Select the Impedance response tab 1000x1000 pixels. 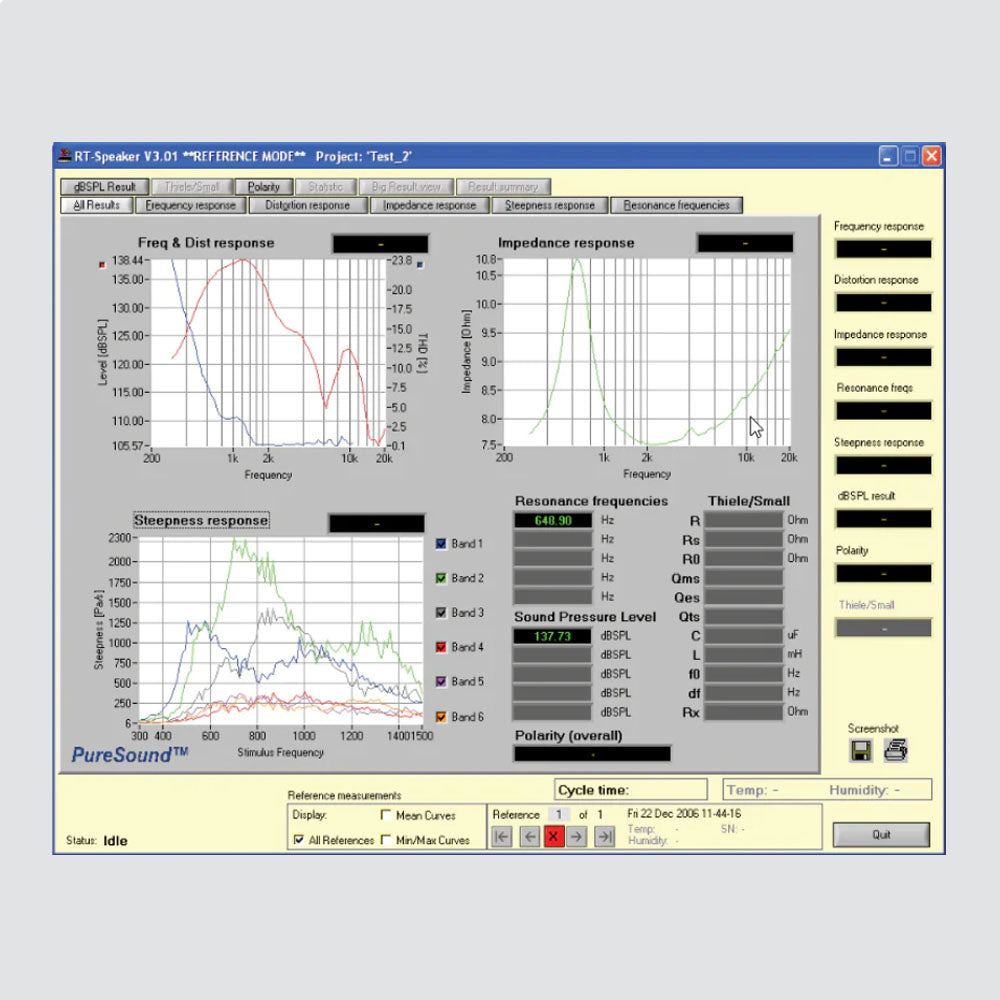point(429,204)
